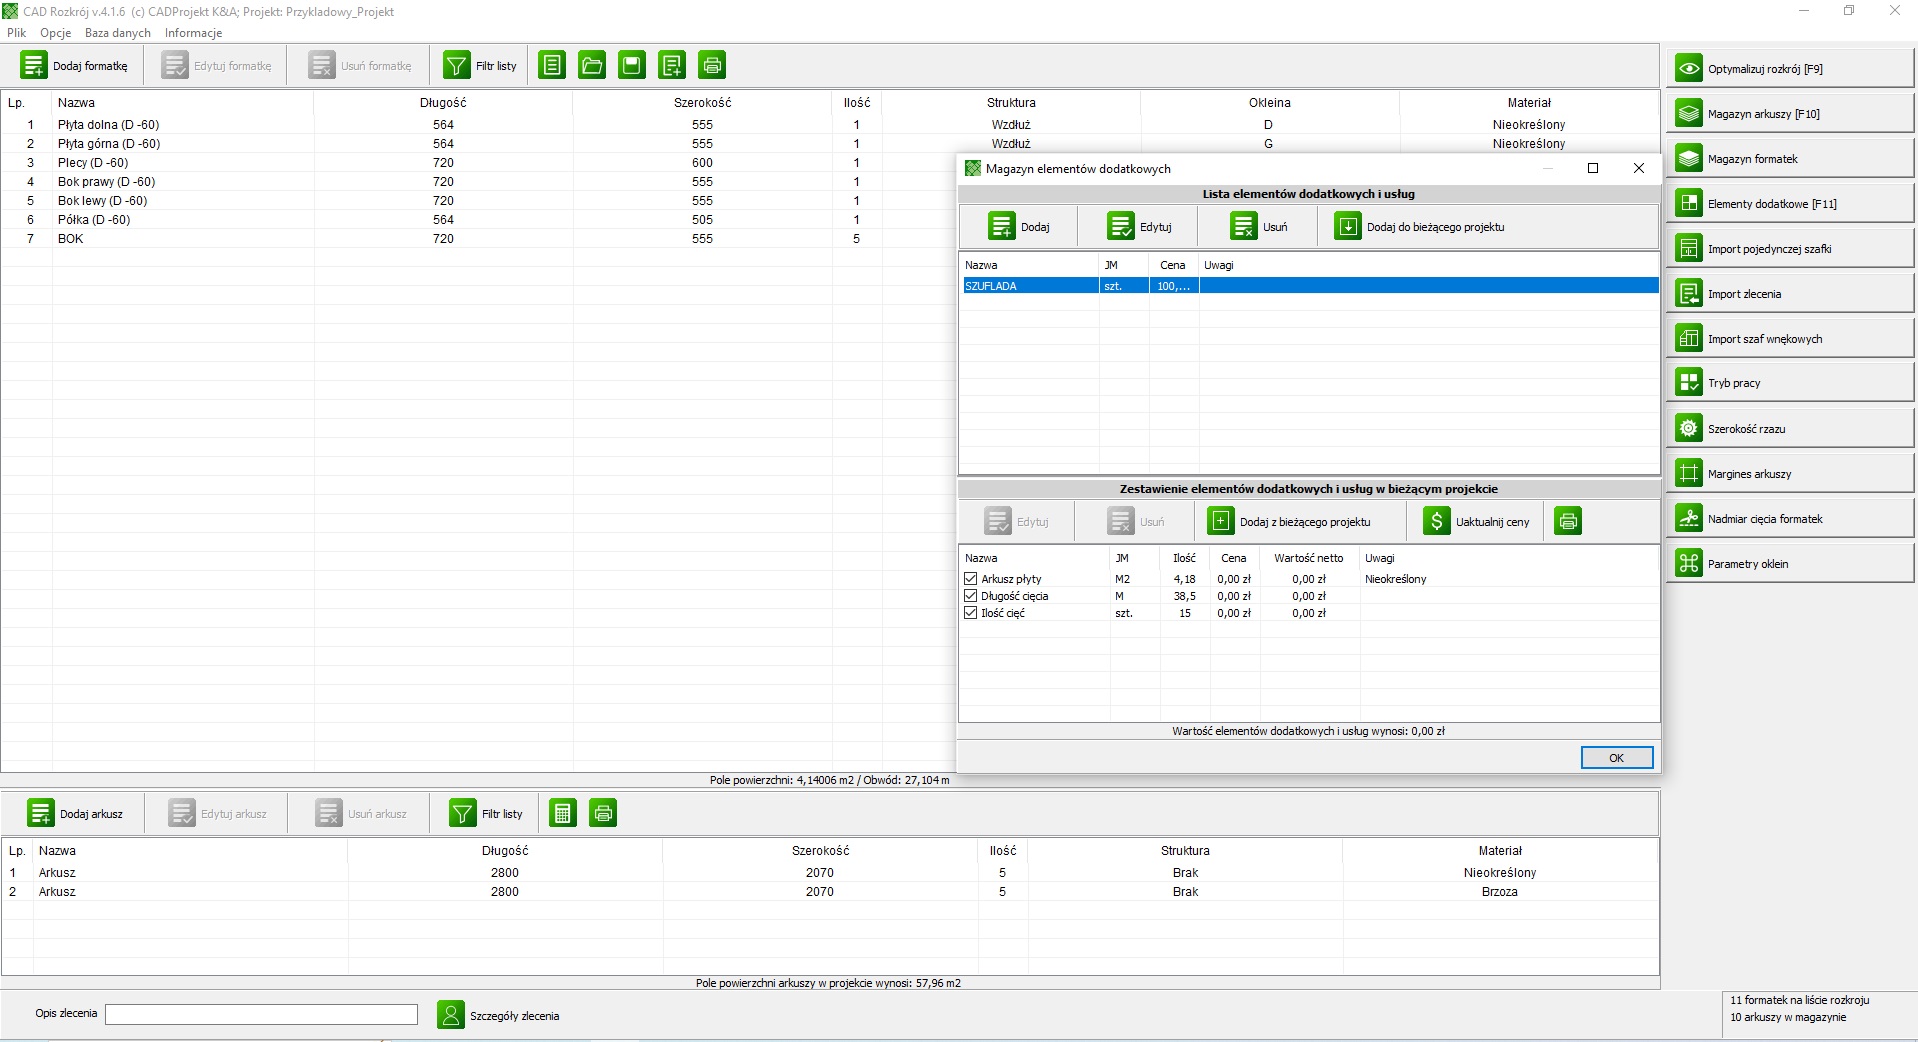Uncheck the Arkusz płyty checkbox
This screenshot has width=1918, height=1042.
[970, 579]
